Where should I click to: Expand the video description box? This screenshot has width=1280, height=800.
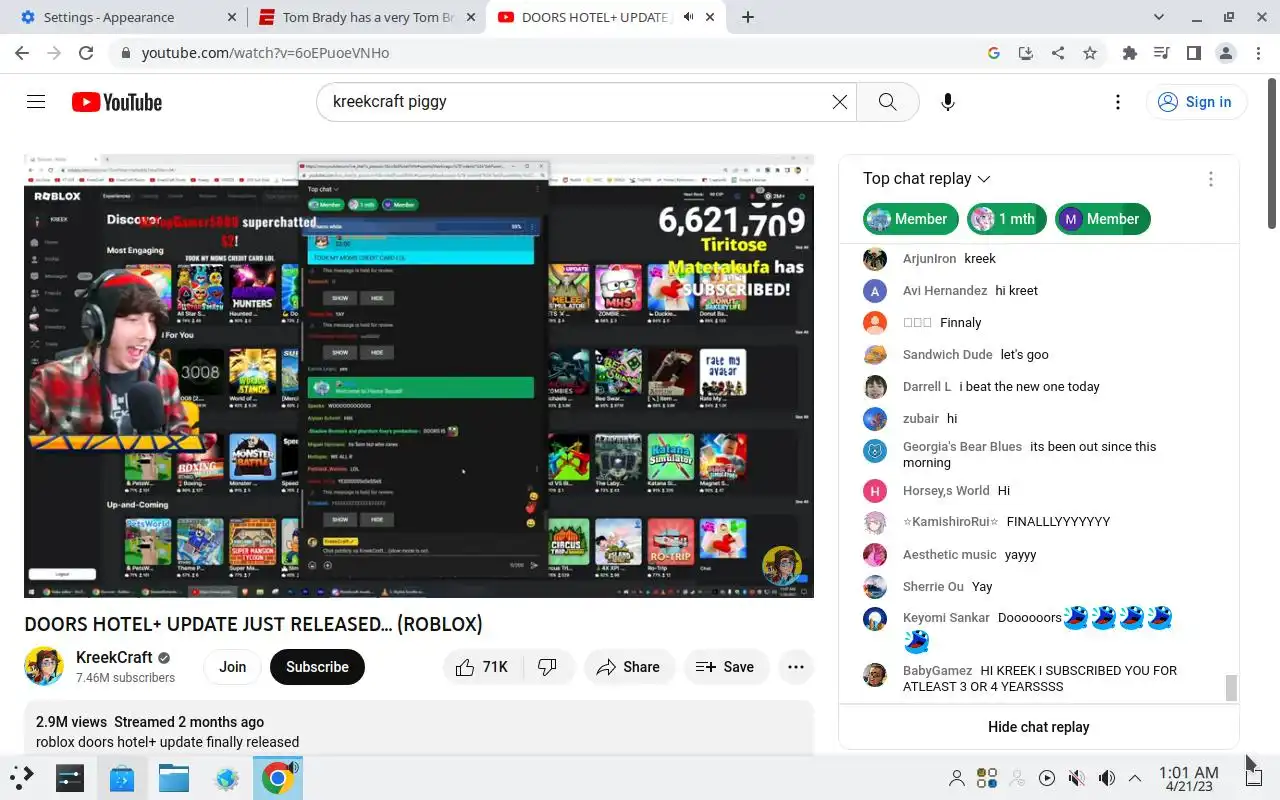(419, 728)
